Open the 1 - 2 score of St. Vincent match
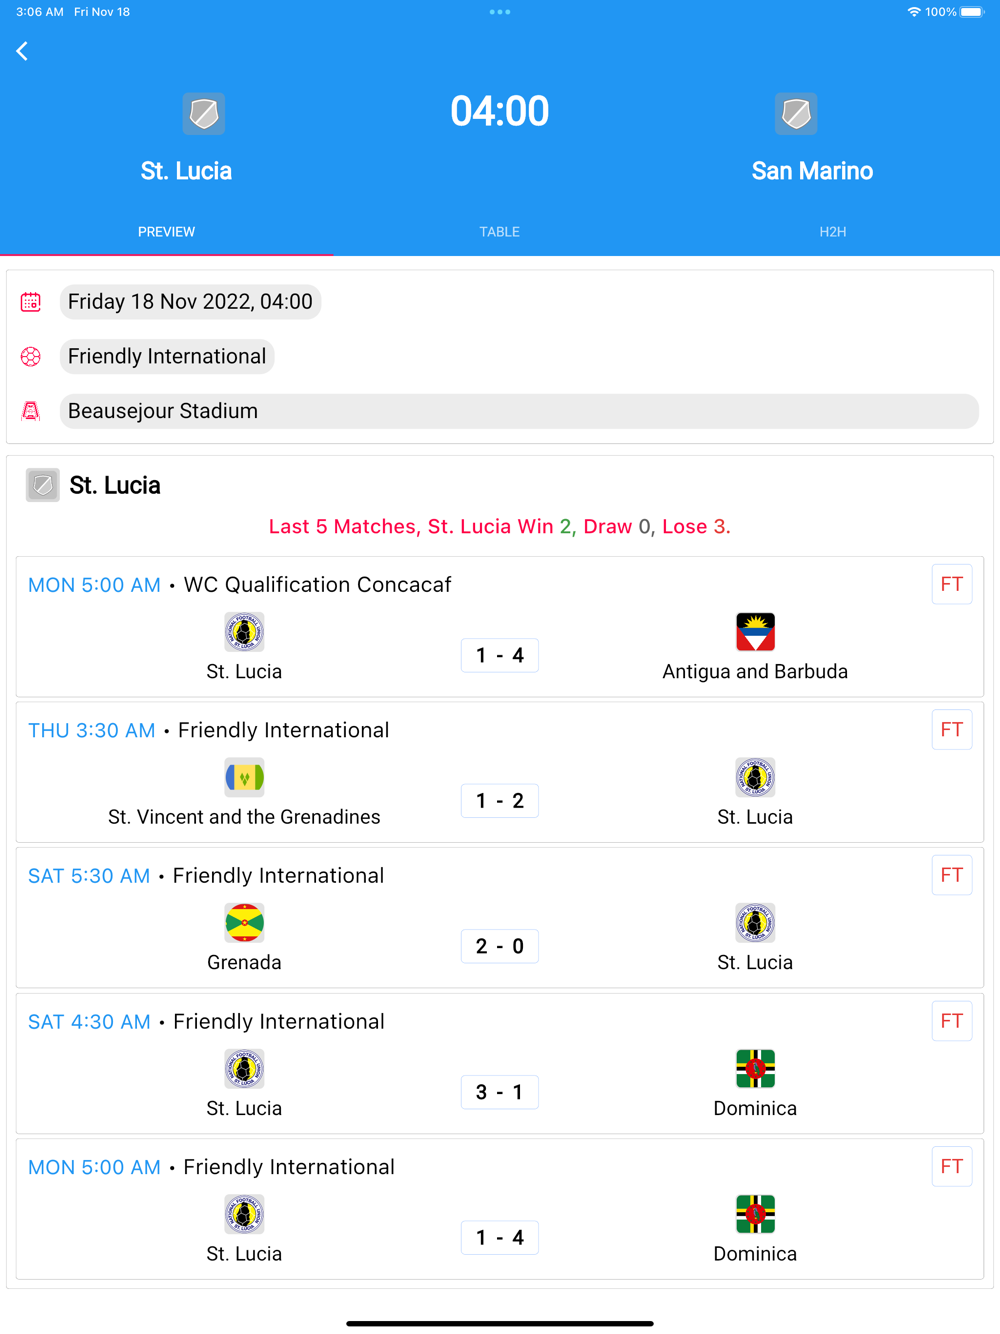This screenshot has height=1334, width=1000. pos(499,801)
